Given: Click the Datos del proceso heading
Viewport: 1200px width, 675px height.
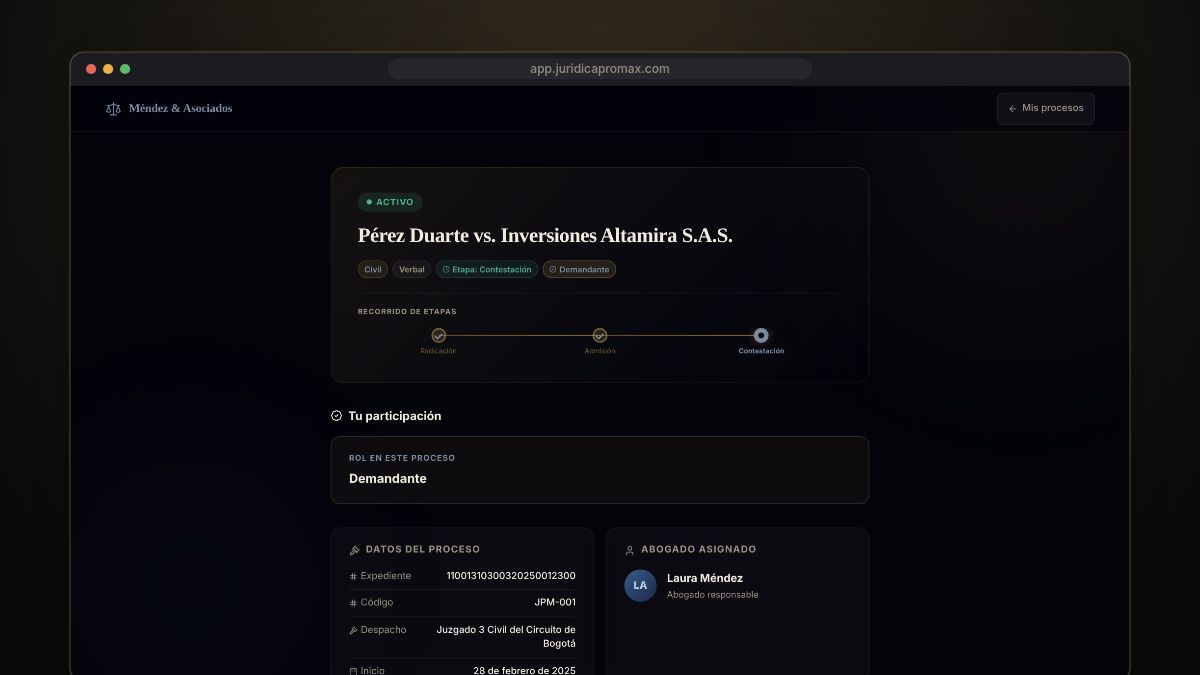Looking at the screenshot, I should (423, 549).
